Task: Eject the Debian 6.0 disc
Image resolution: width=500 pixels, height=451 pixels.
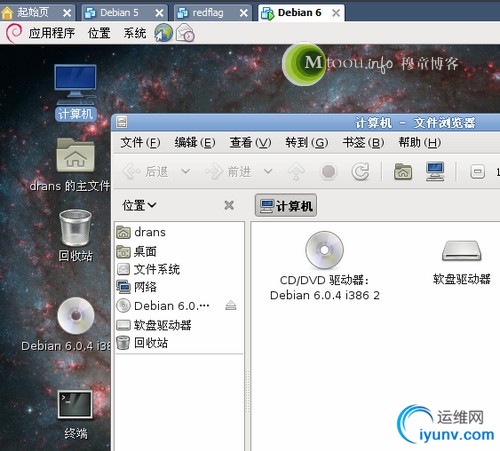Action: pos(231,306)
